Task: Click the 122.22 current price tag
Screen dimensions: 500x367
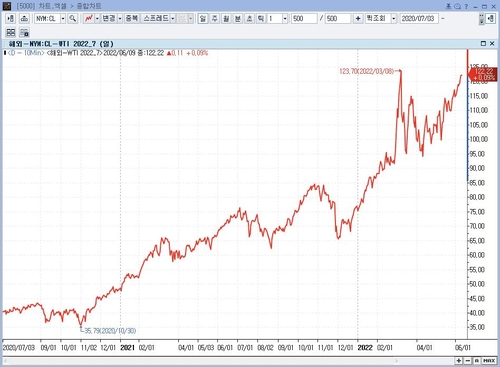Action: tap(484, 74)
